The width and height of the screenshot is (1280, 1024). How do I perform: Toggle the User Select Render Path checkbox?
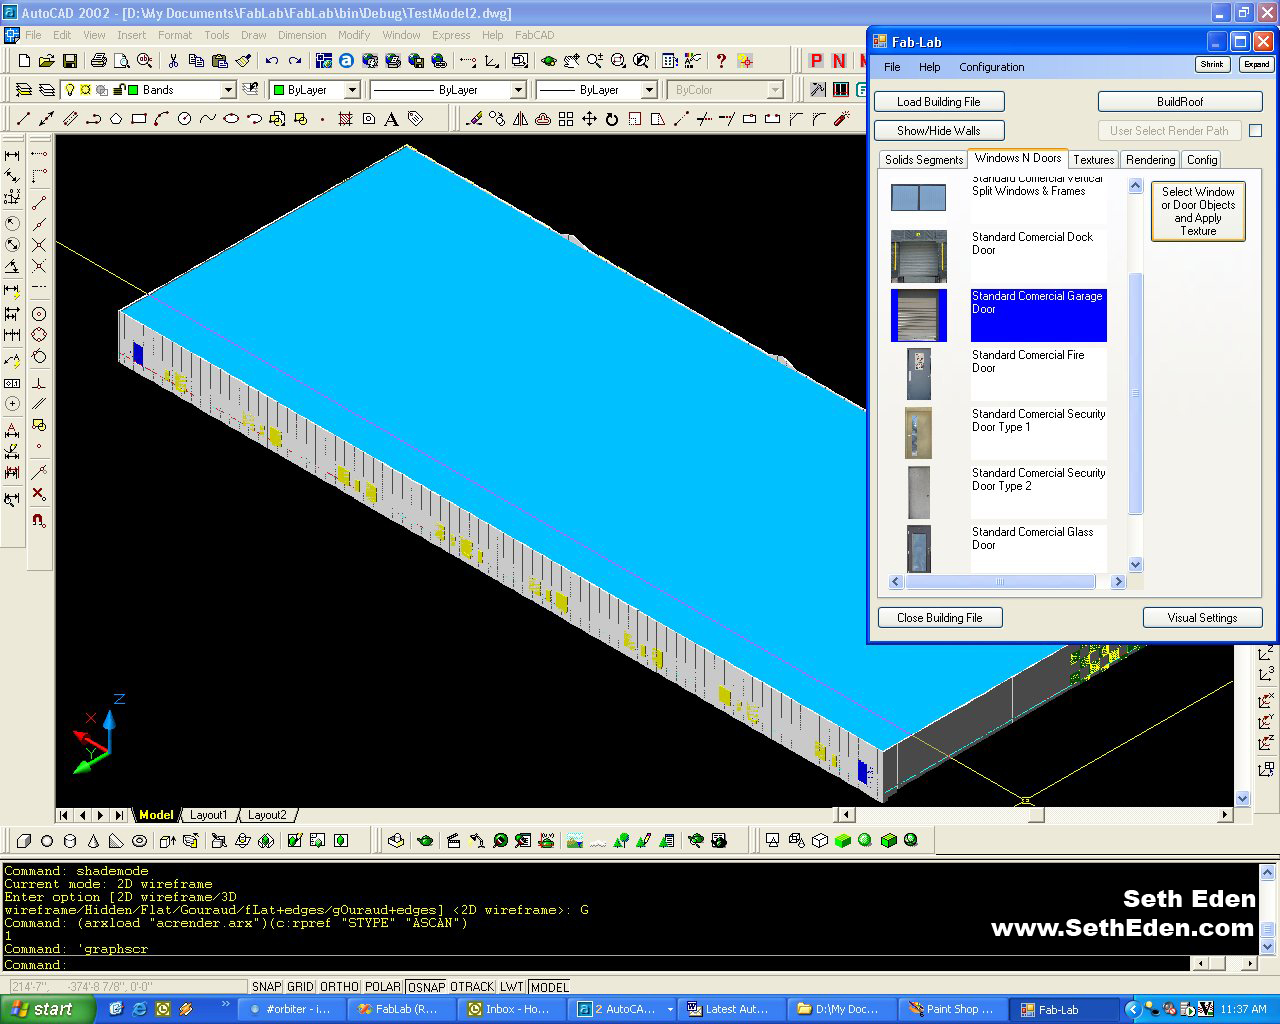point(1255,131)
